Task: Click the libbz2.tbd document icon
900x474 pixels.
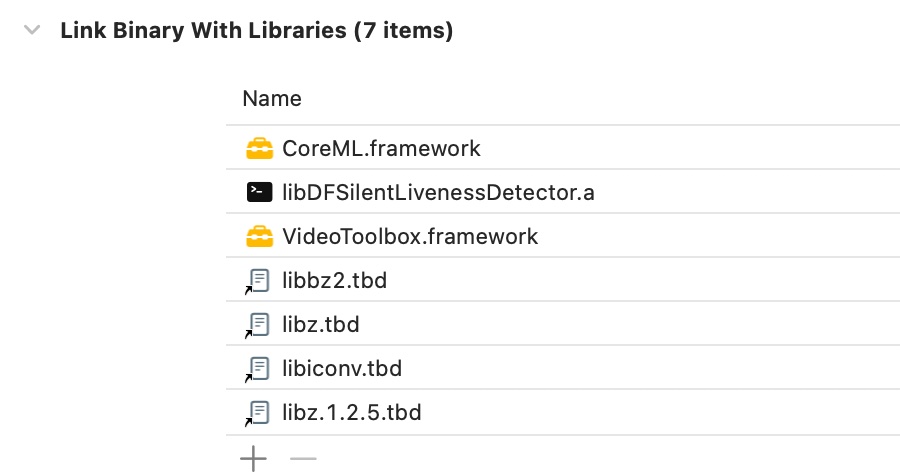Action: pyautogui.click(x=259, y=281)
